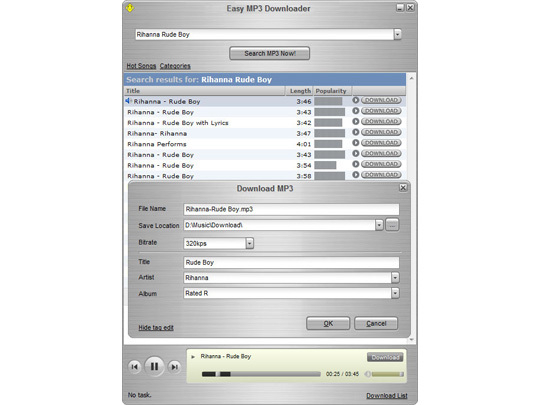Minimize the Easy MP3 Downloader window

400,8
